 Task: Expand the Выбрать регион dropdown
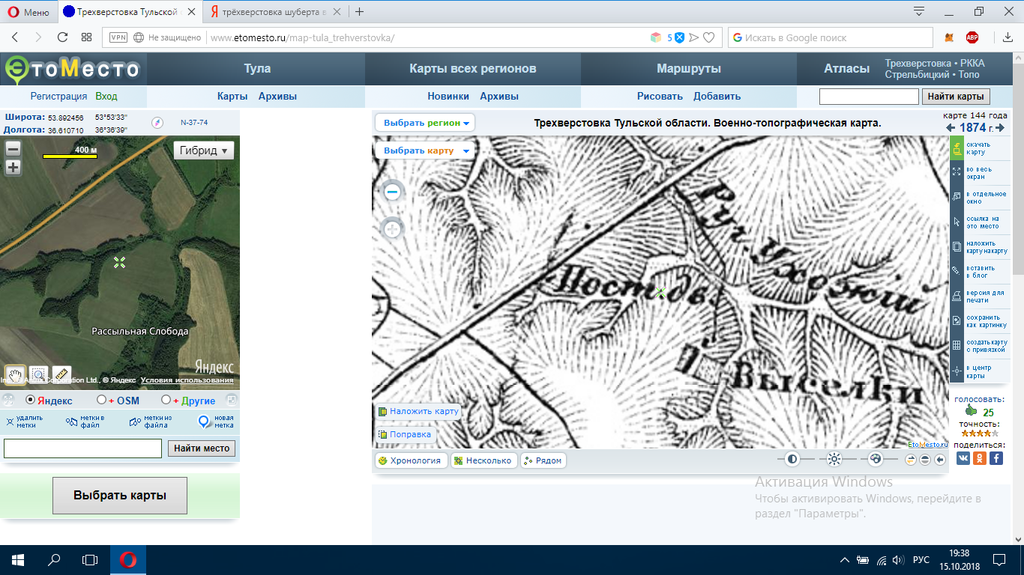coord(425,122)
